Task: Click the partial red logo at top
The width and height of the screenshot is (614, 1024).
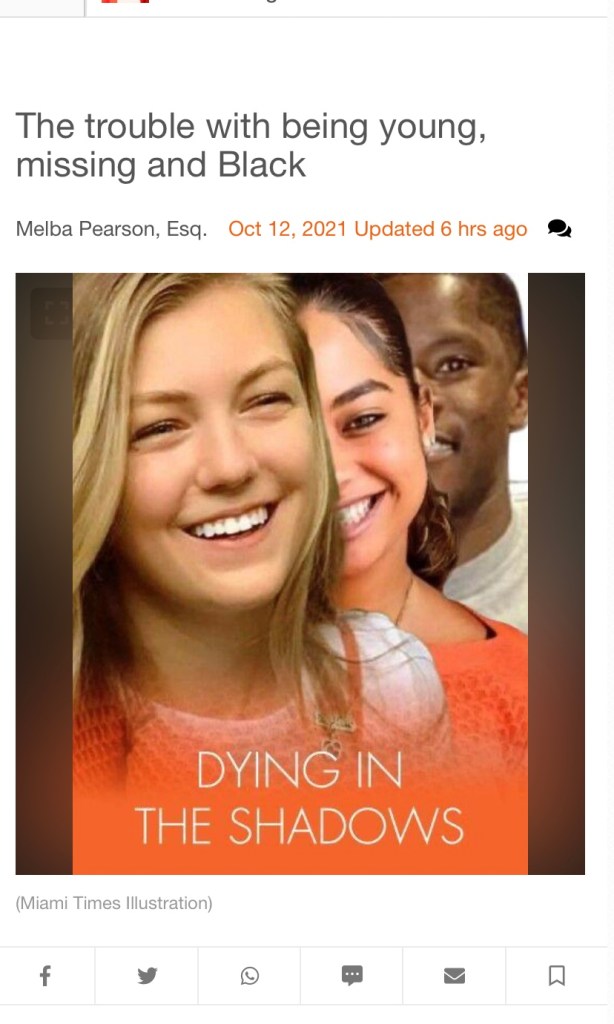Action: tap(125, 2)
